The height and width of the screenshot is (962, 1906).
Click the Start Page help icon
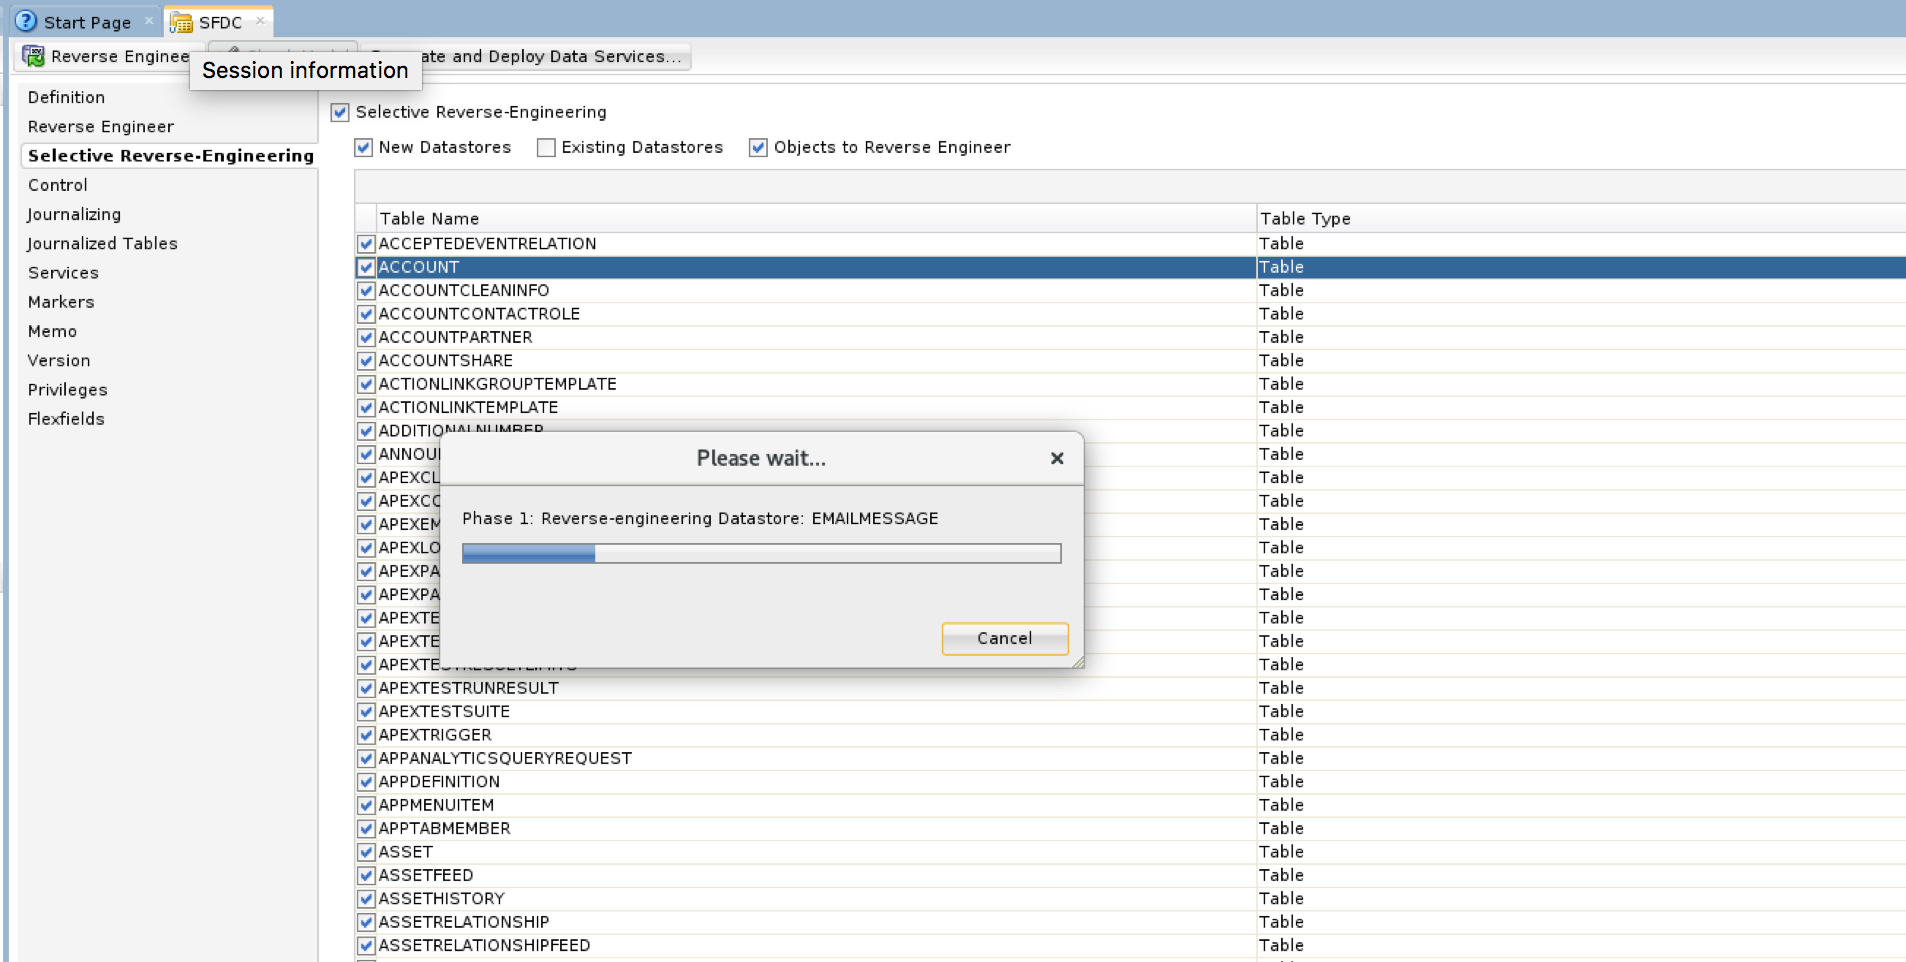pyautogui.click(x=26, y=21)
